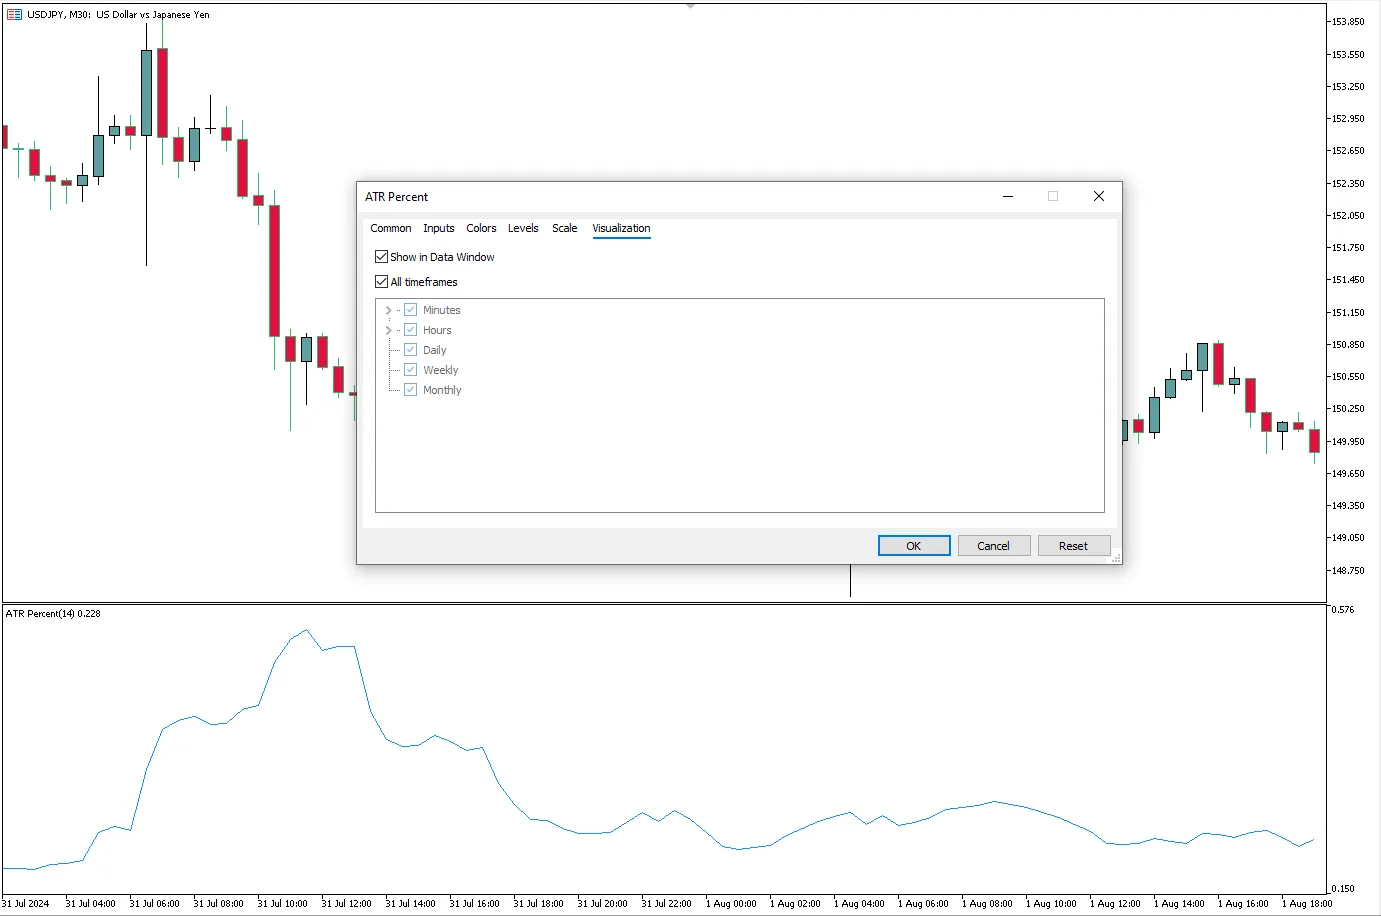Viewport: 1381px width, 916px height.
Task: Uncheck the All timeframes checkbox
Action: point(381,282)
